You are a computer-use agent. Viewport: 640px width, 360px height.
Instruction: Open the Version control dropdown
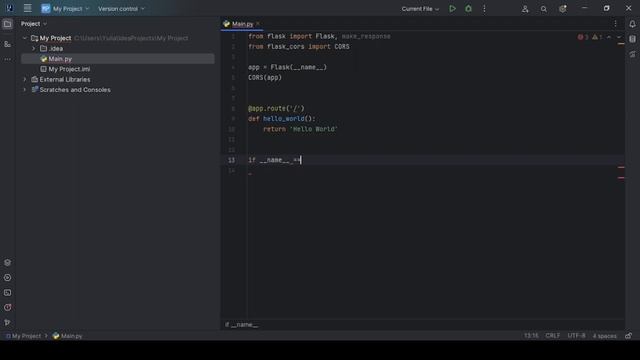[x=121, y=9]
